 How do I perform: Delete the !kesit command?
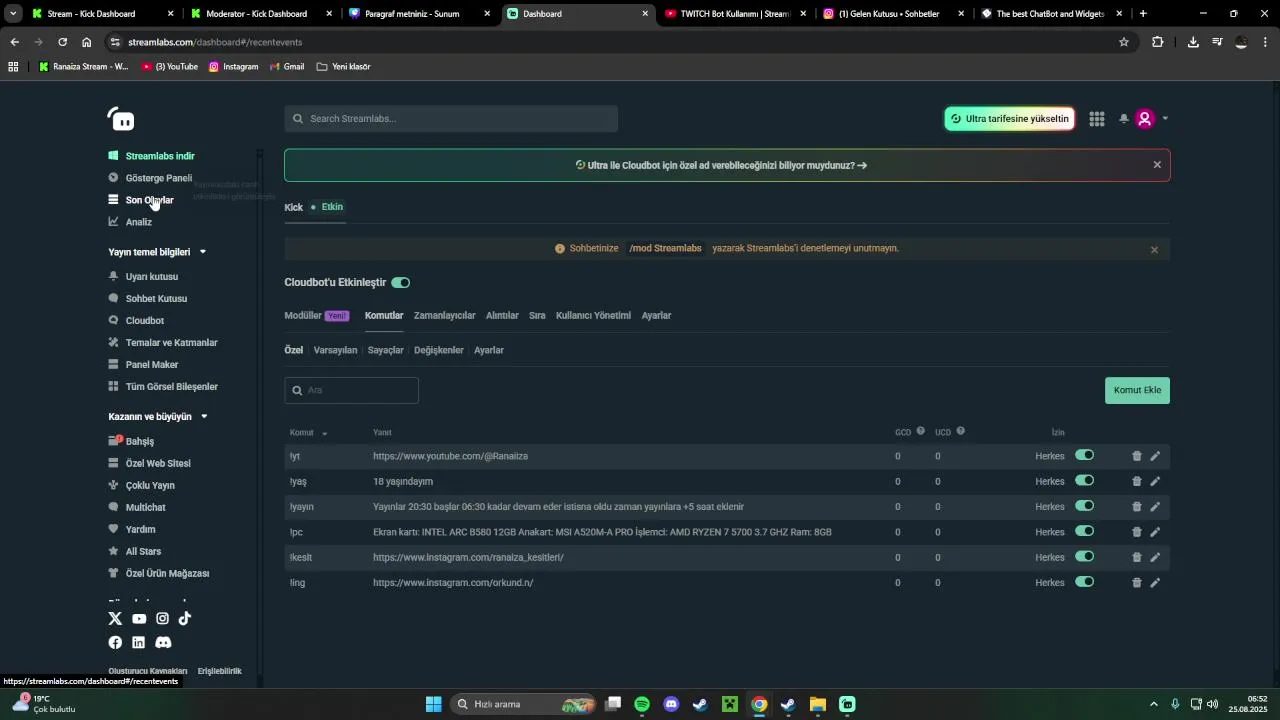click(x=1136, y=557)
